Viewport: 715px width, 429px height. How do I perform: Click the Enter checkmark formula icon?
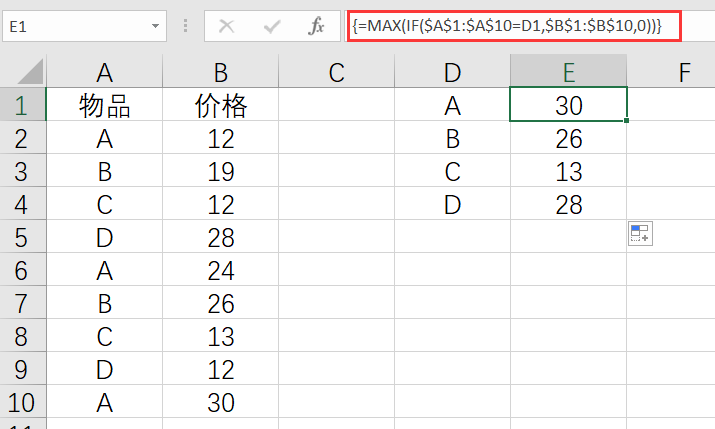272,26
